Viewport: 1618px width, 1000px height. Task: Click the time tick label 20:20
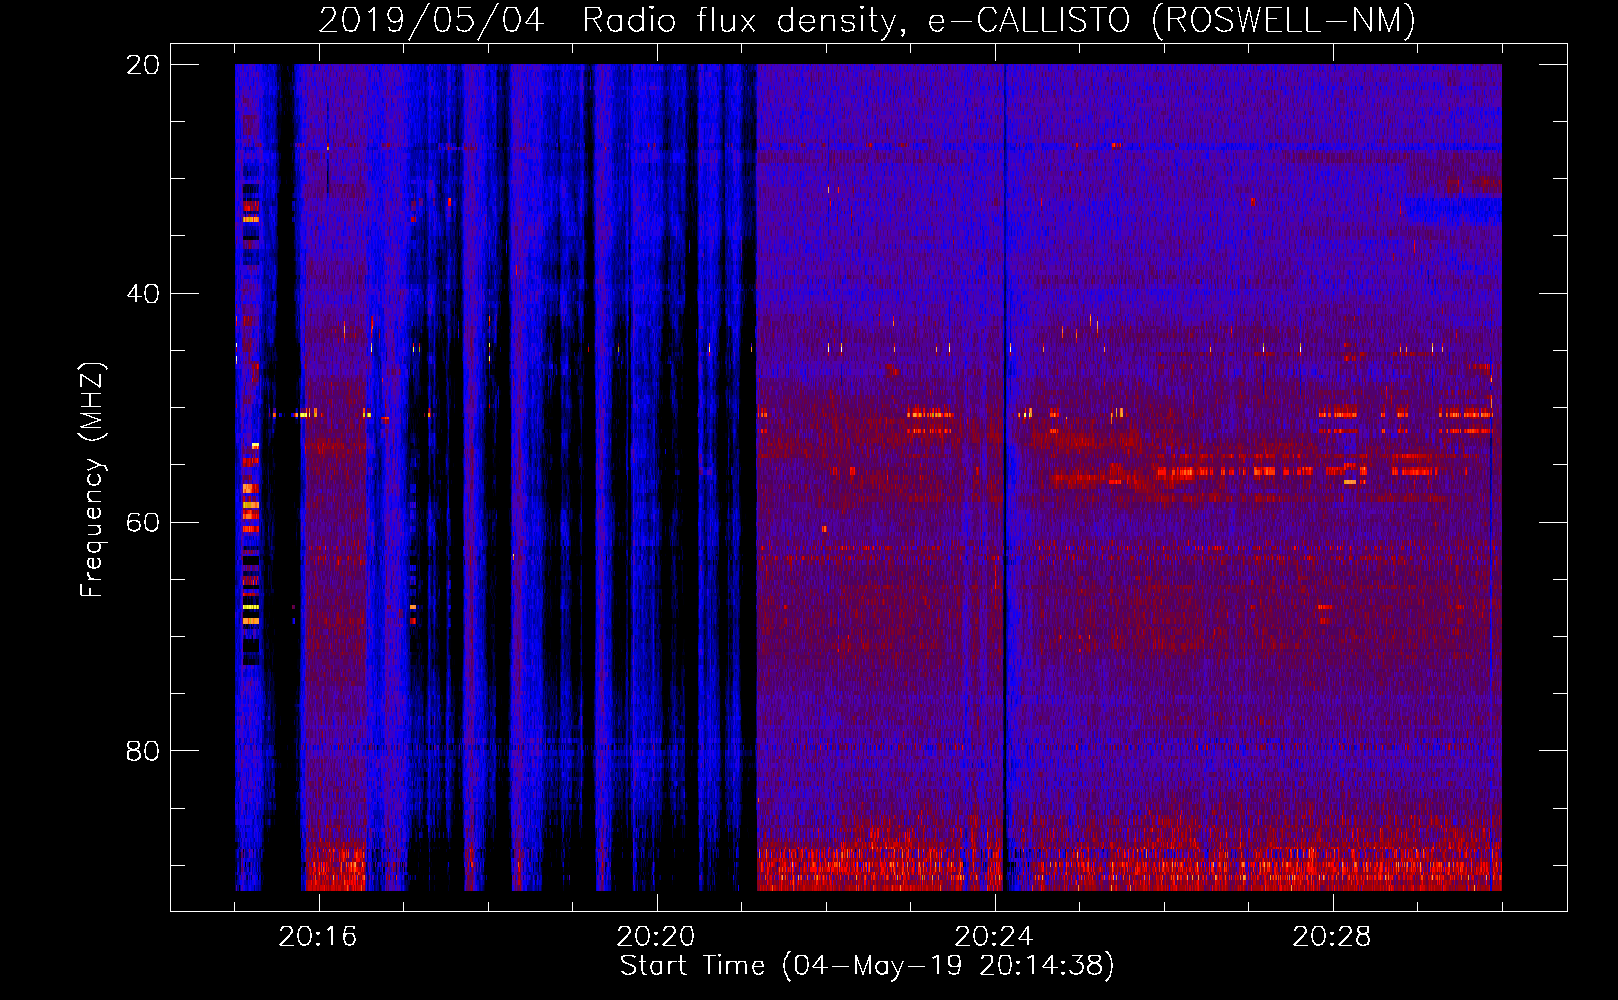tap(656, 937)
